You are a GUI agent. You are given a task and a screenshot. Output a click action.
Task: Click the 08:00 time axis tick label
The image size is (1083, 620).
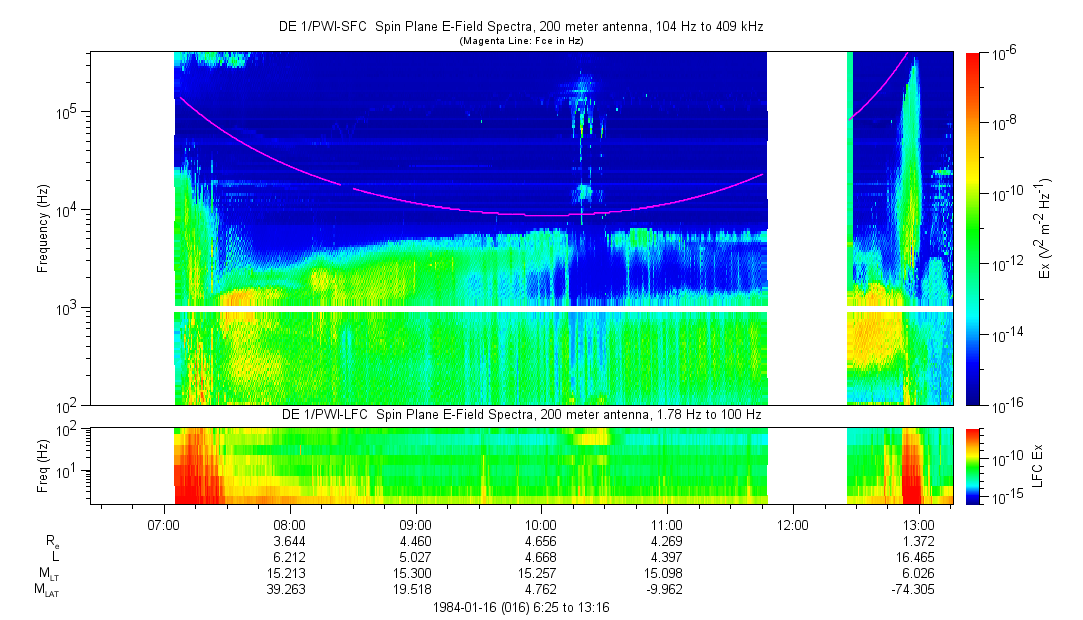[290, 523]
